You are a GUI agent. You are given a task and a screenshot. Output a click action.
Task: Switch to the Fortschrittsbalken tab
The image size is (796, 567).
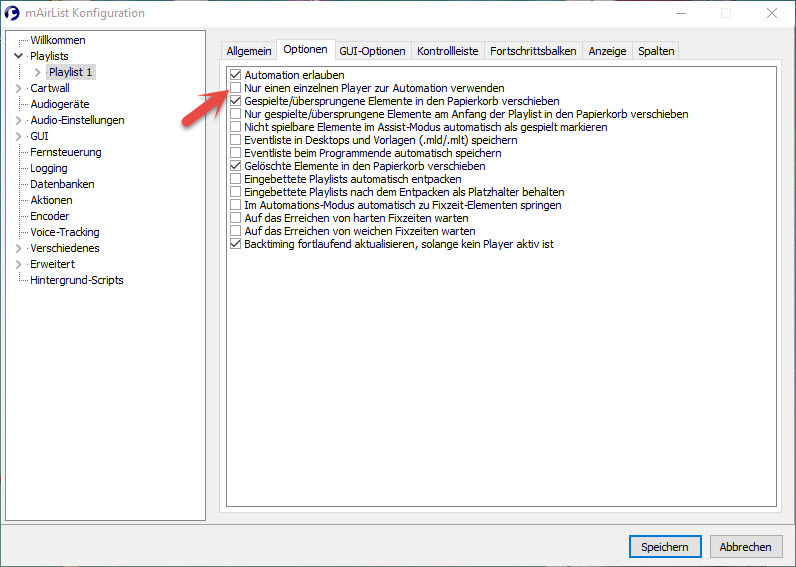point(533,51)
